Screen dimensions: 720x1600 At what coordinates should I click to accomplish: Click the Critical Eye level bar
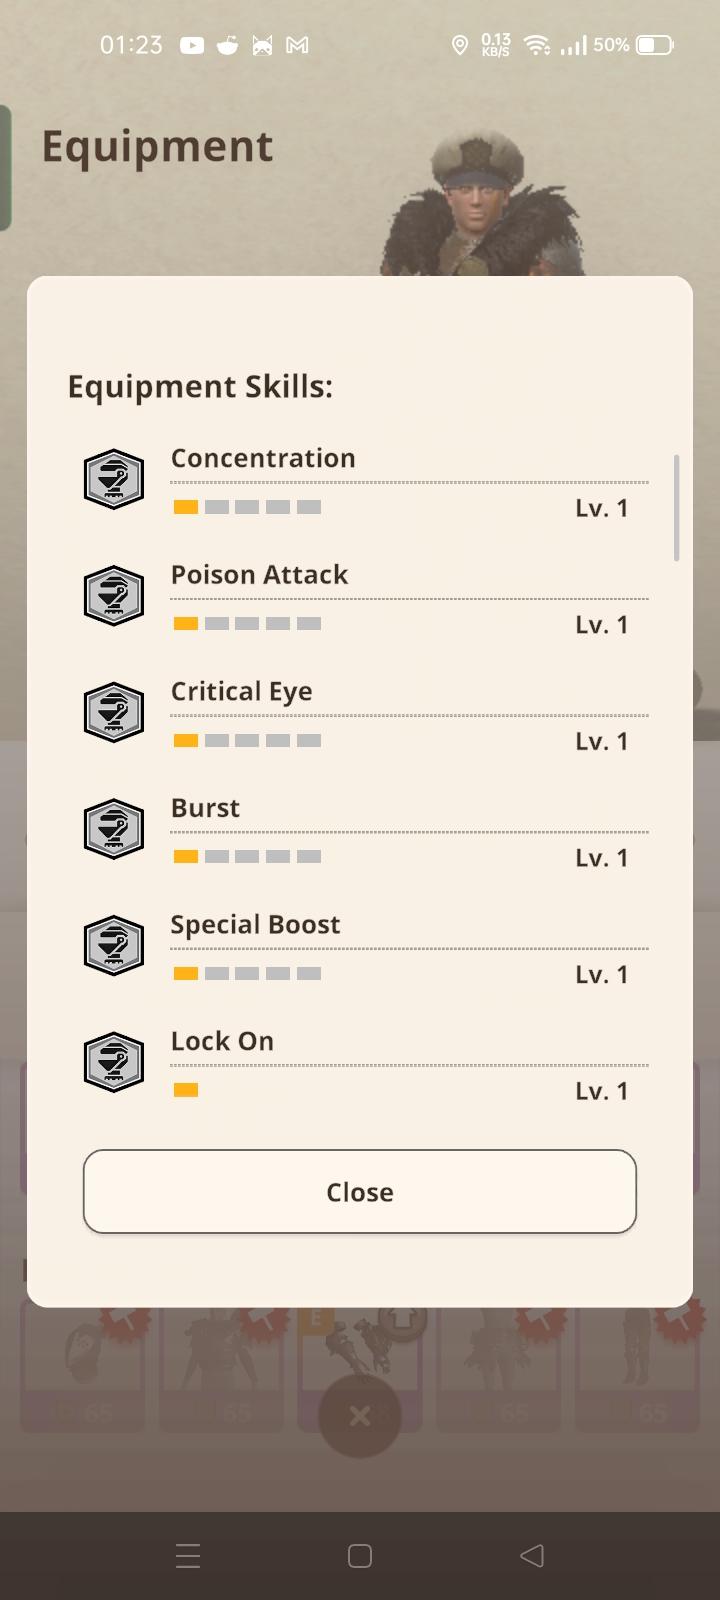tap(247, 741)
